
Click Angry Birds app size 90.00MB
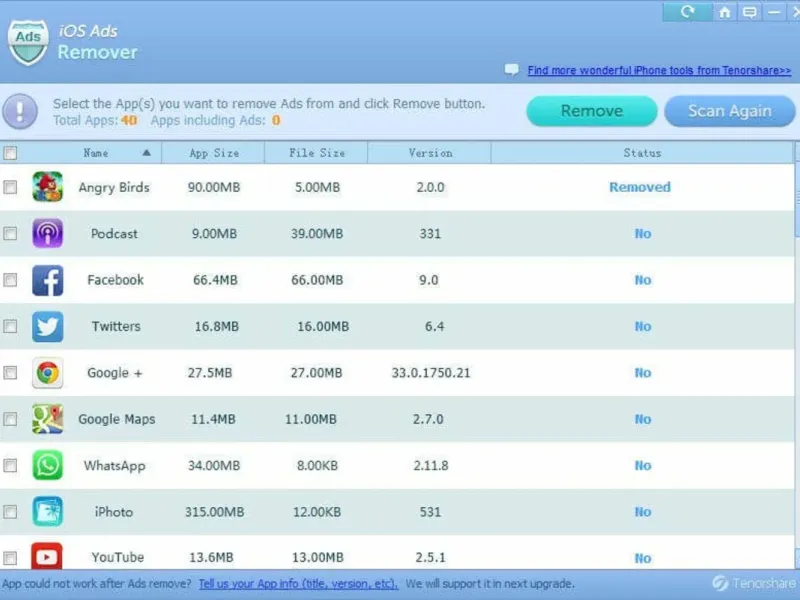click(214, 187)
